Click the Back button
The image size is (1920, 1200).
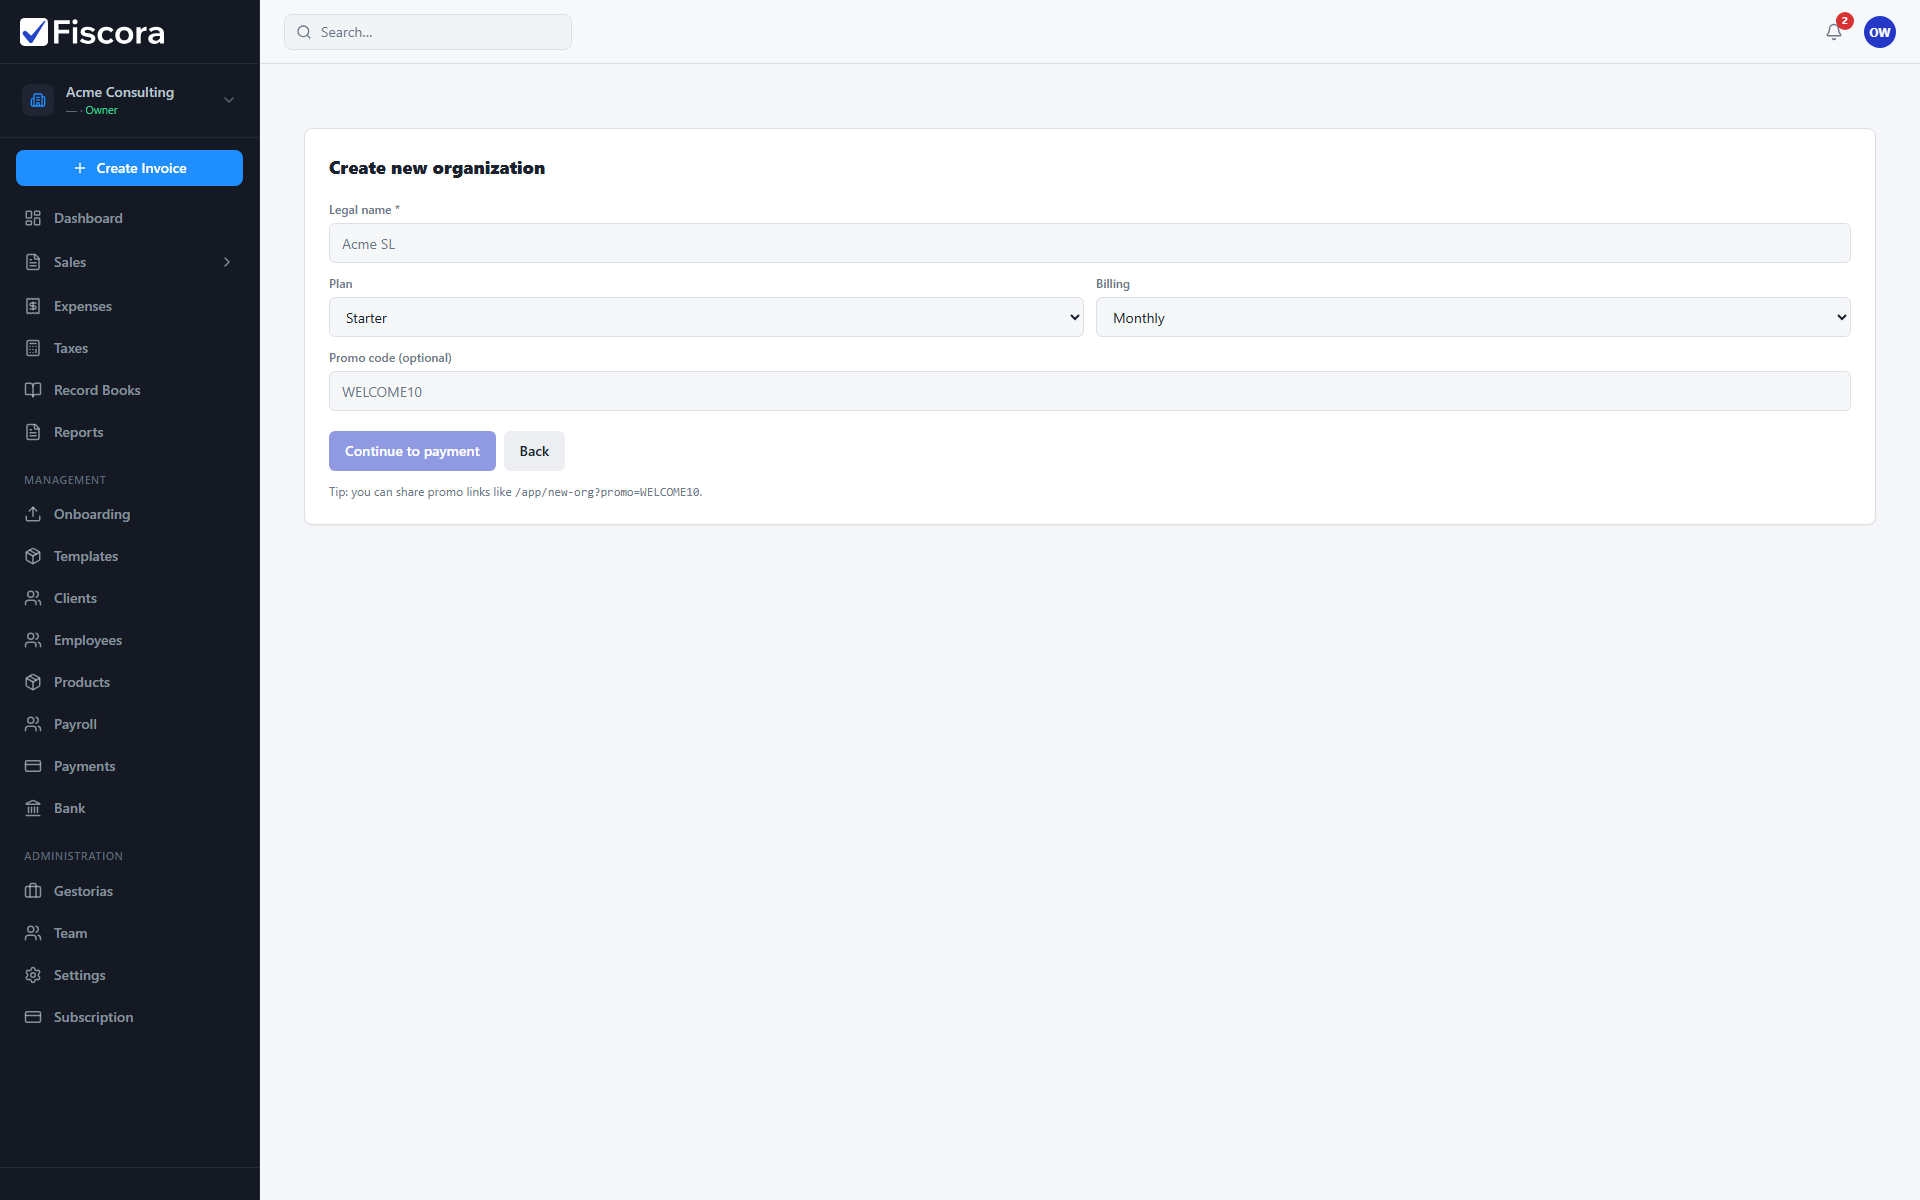[534, 451]
